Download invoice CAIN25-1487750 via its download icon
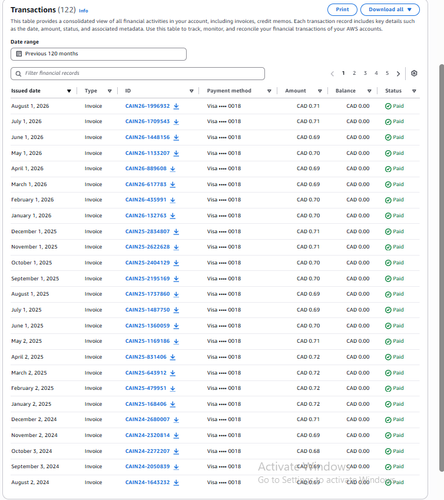444x500 pixels. pyautogui.click(x=176, y=310)
